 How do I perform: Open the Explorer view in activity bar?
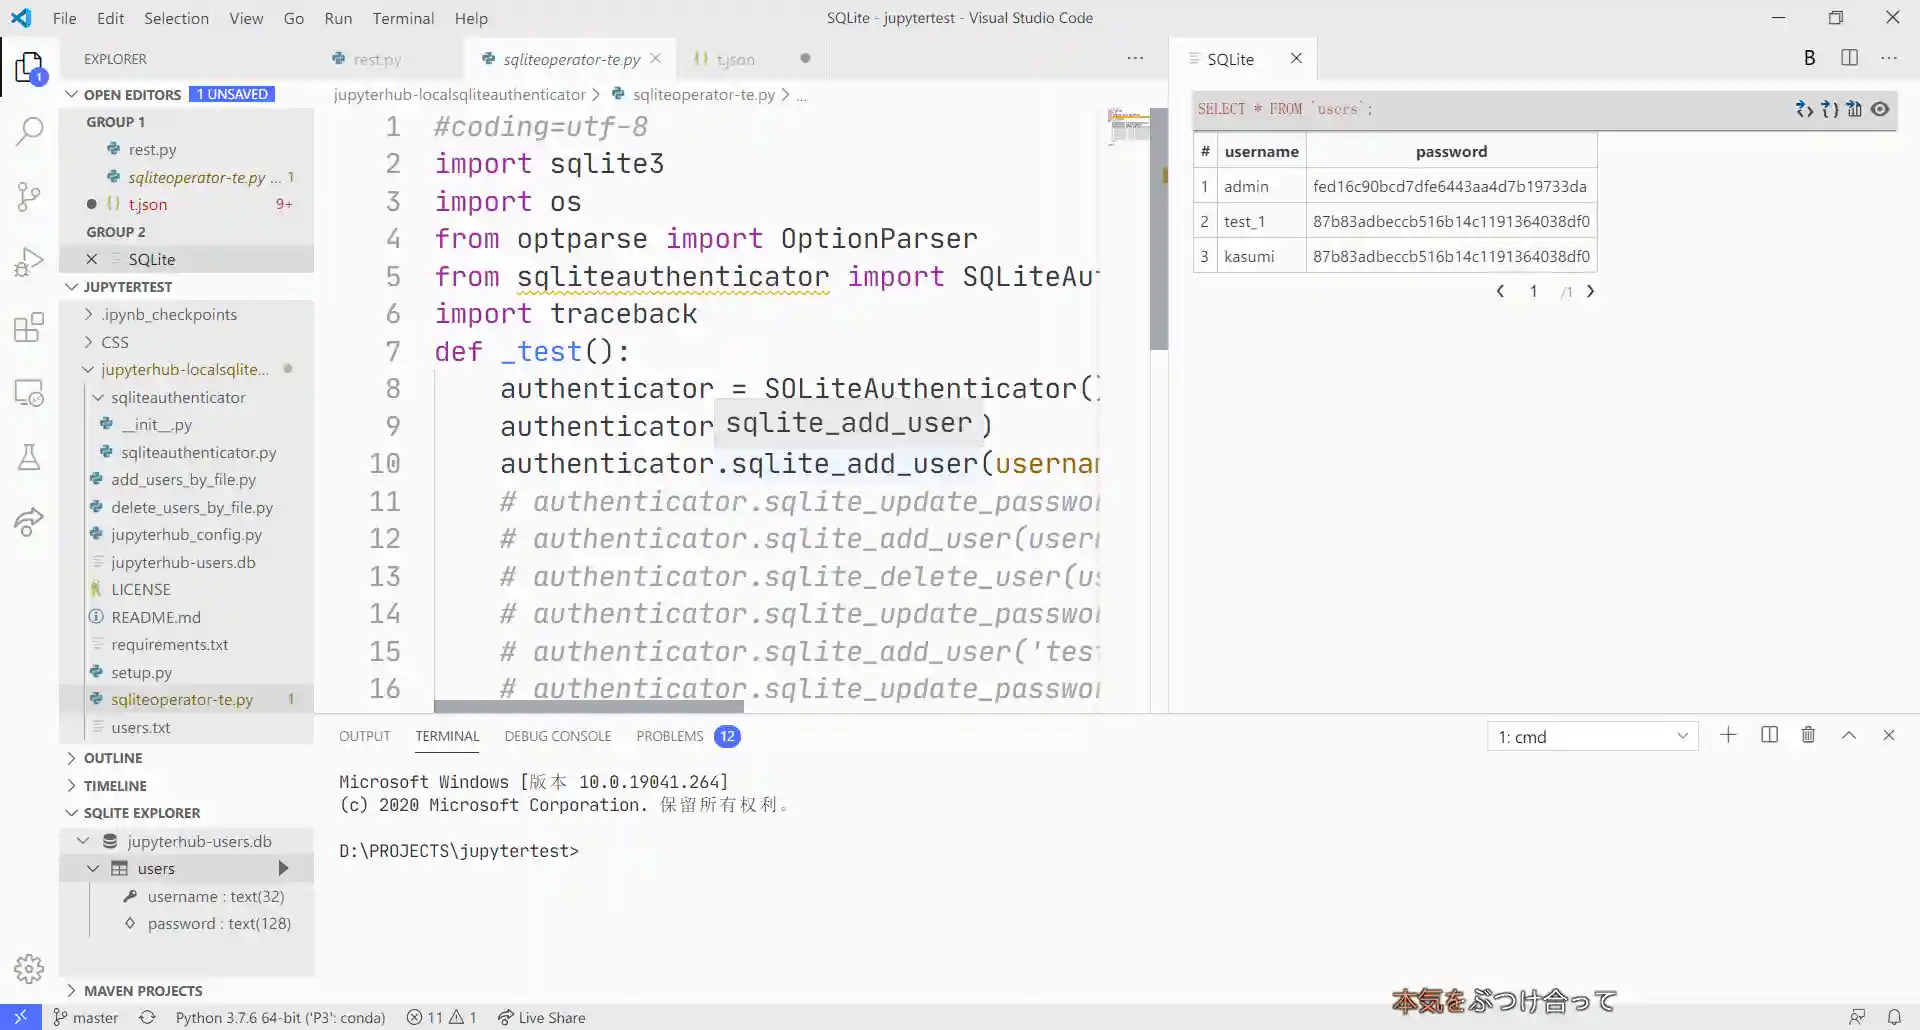click(x=29, y=68)
